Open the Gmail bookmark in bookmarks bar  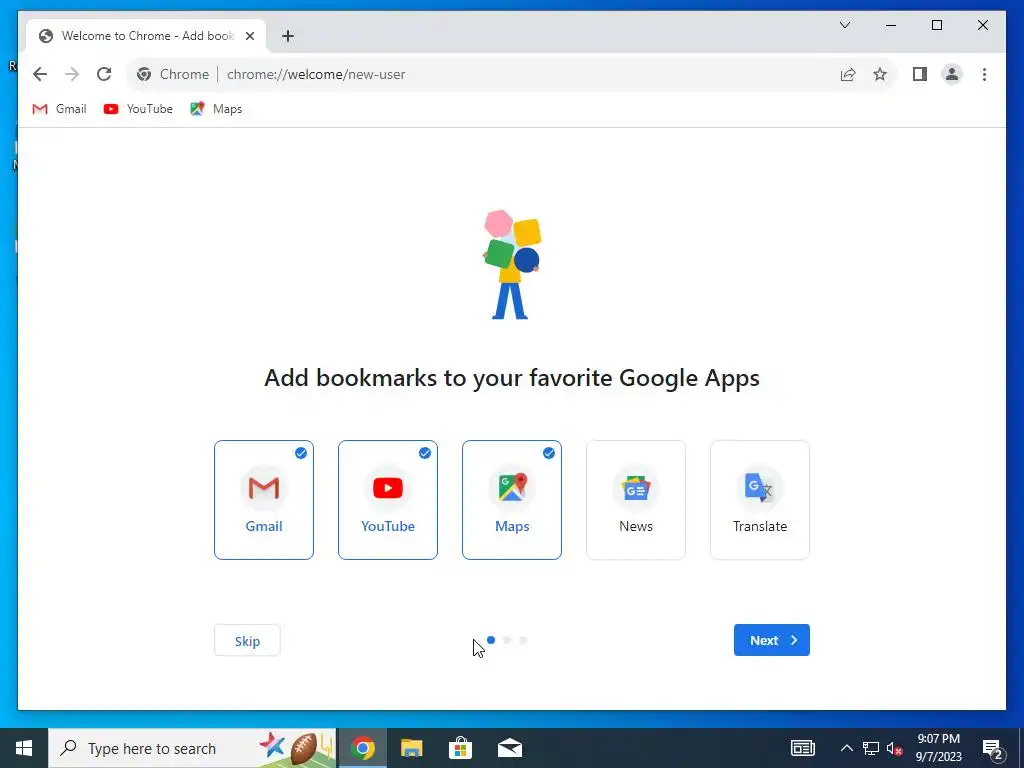pyautogui.click(x=59, y=109)
